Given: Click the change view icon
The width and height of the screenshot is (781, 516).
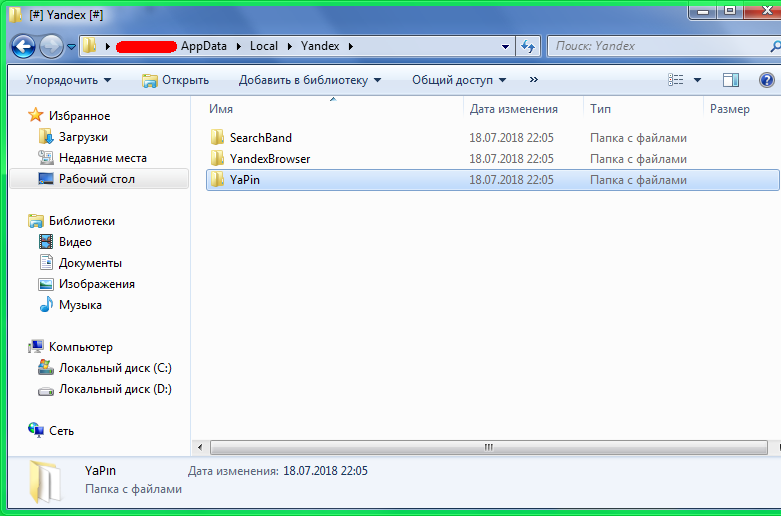Looking at the screenshot, I should (675, 80).
